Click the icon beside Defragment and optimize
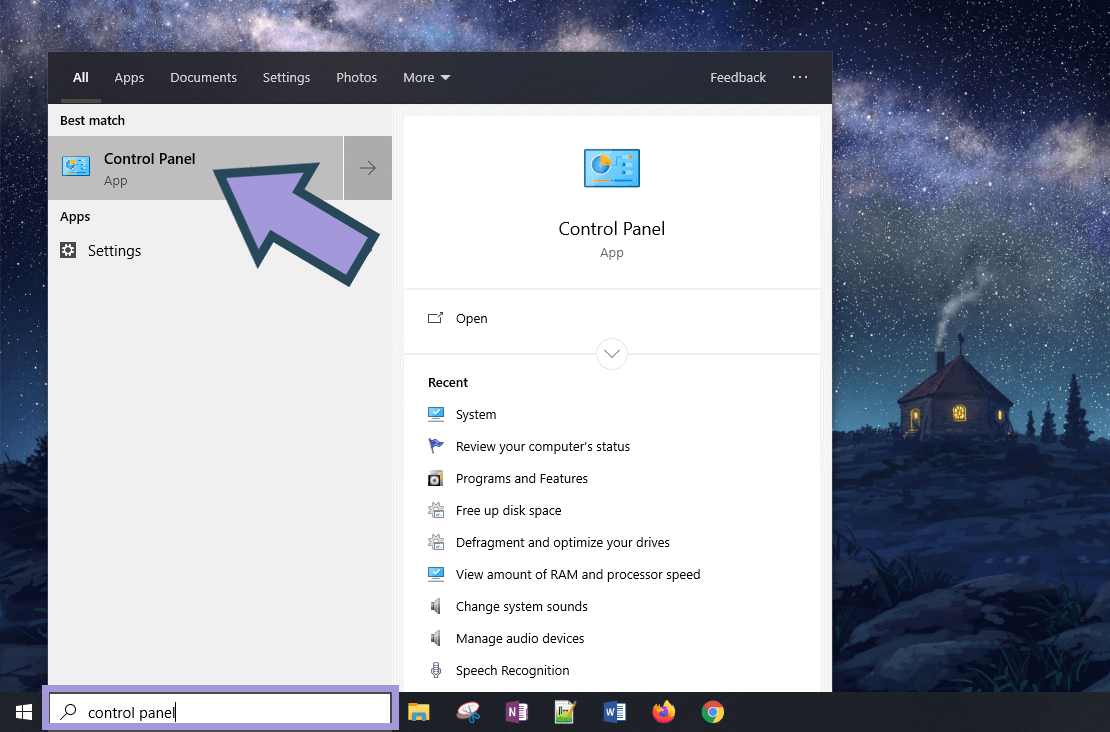Screen dimensions: 1110x732 tap(436, 542)
